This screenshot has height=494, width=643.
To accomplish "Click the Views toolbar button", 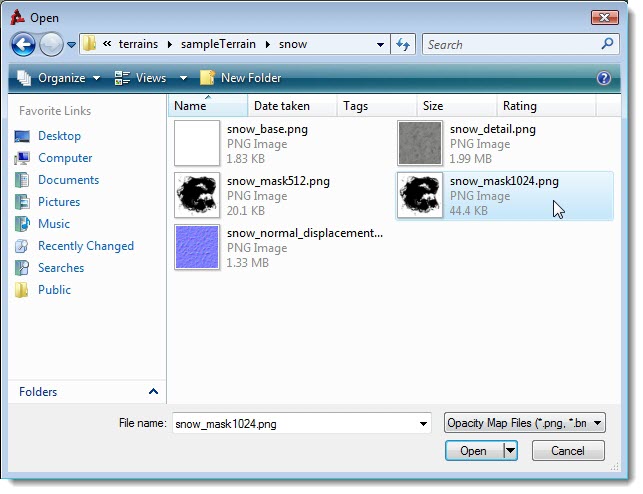I will tap(141, 78).
